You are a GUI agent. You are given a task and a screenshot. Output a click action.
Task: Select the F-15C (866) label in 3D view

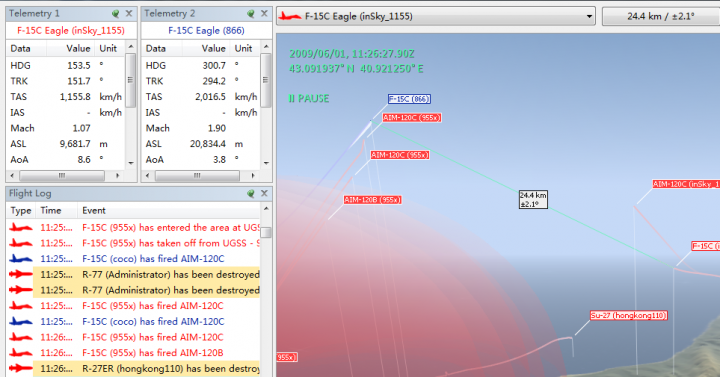pos(409,99)
